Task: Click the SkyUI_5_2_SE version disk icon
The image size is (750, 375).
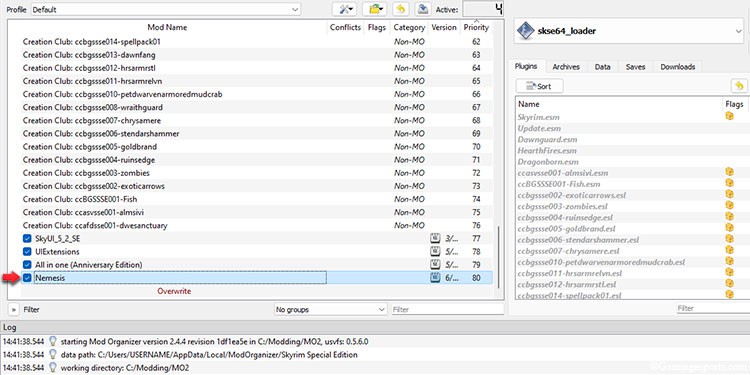Action: [435, 238]
